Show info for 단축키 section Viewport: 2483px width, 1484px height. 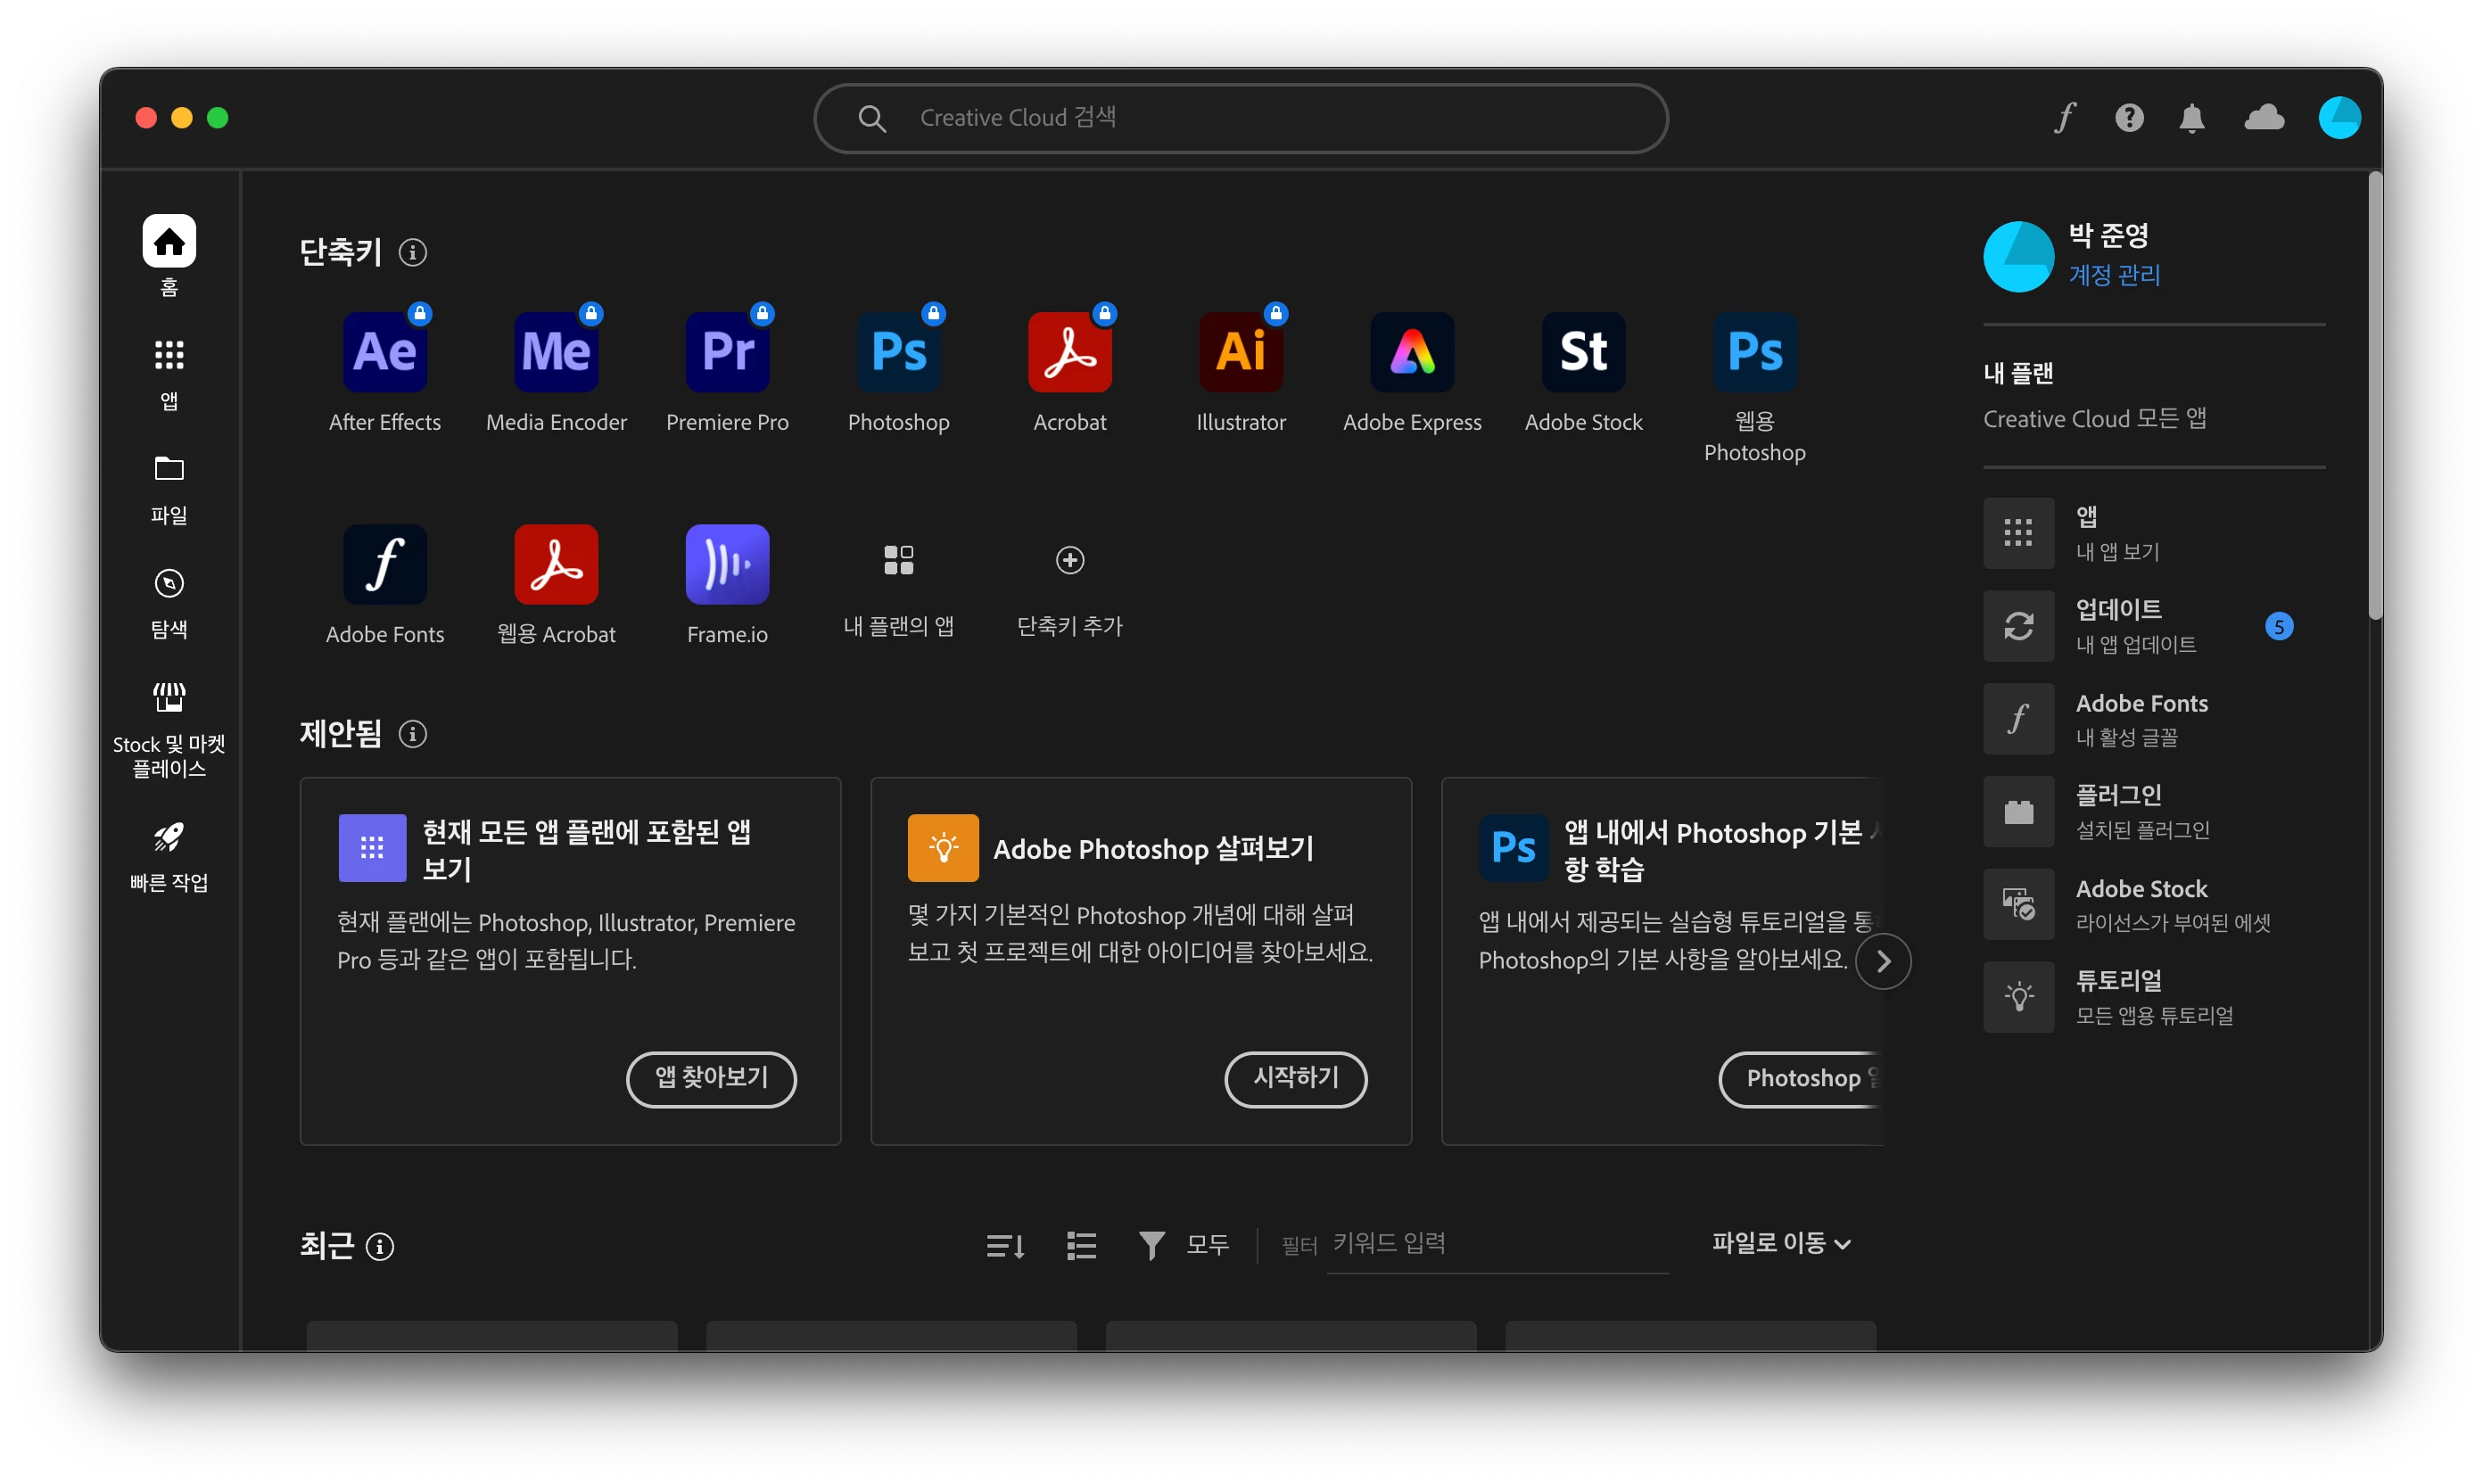coord(413,252)
